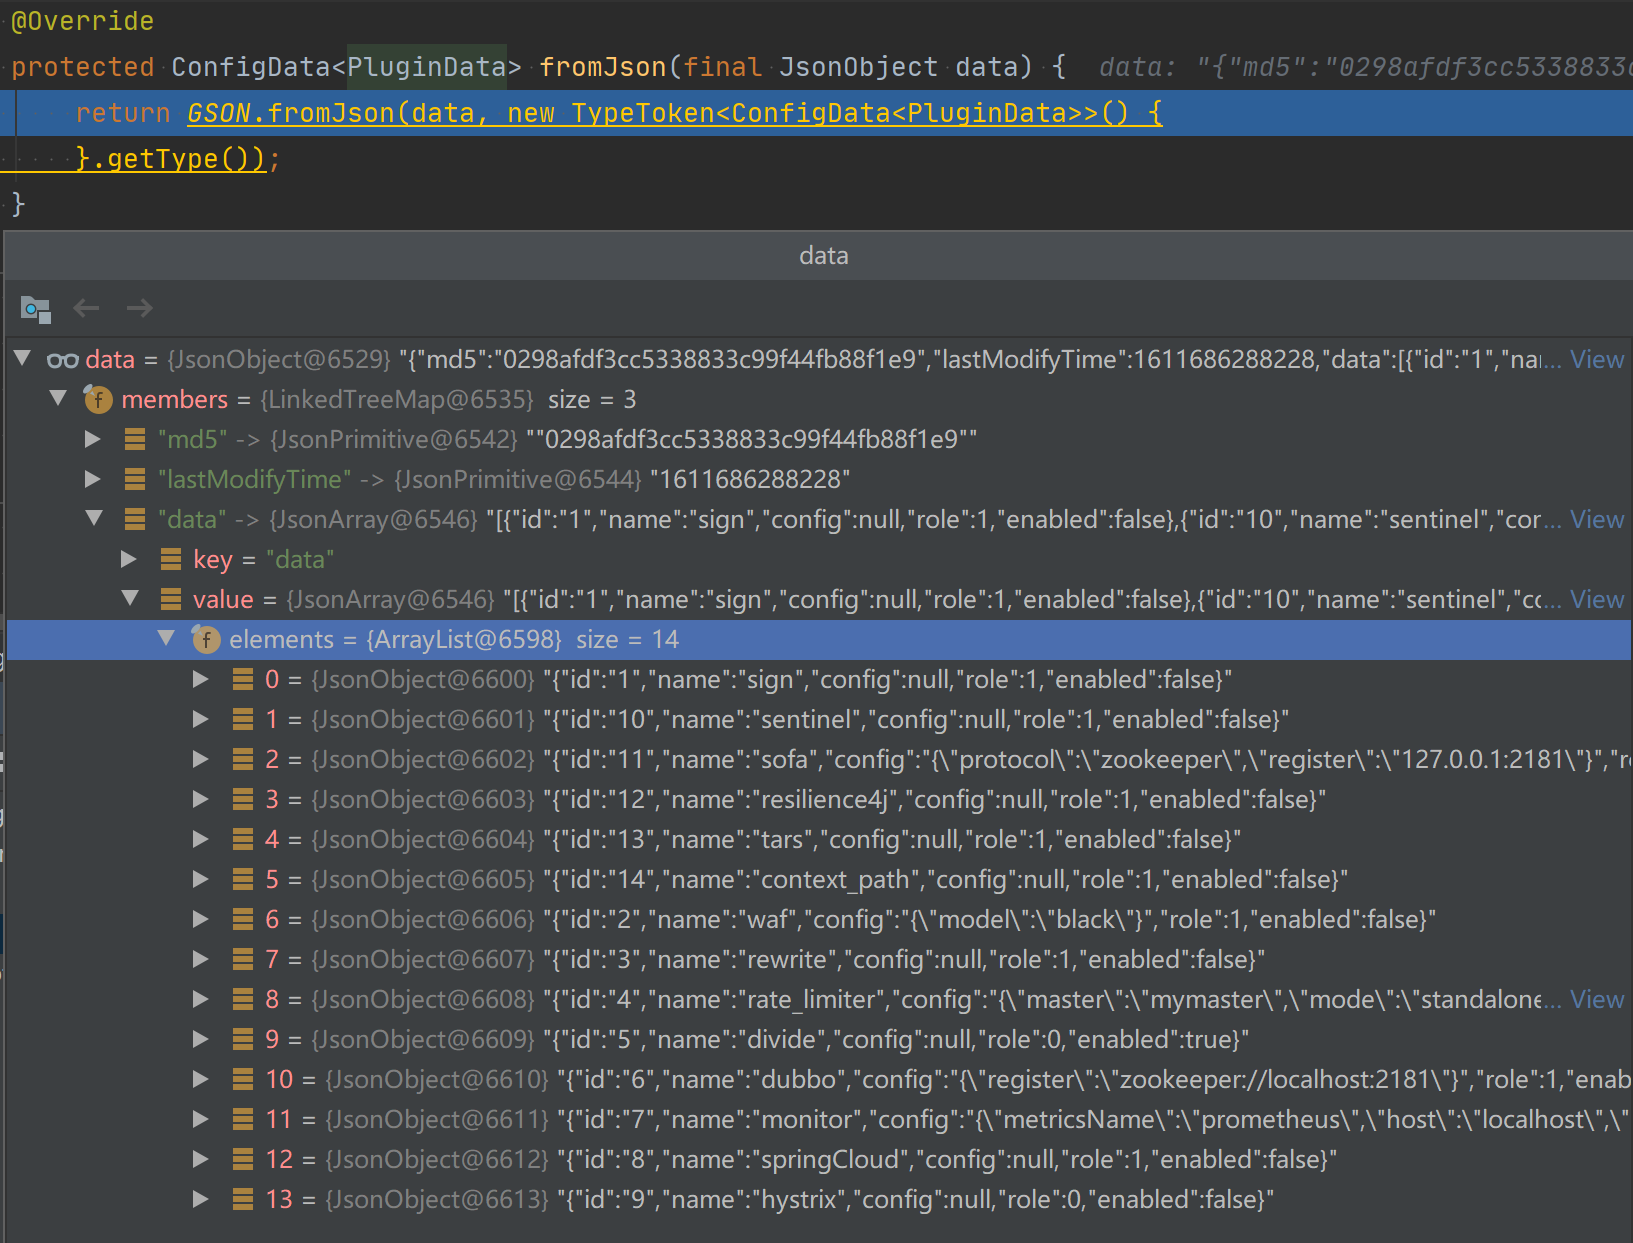The height and width of the screenshot is (1243, 1633).
Task: Expand element 5 context_path JsonObject
Action: click(201, 879)
